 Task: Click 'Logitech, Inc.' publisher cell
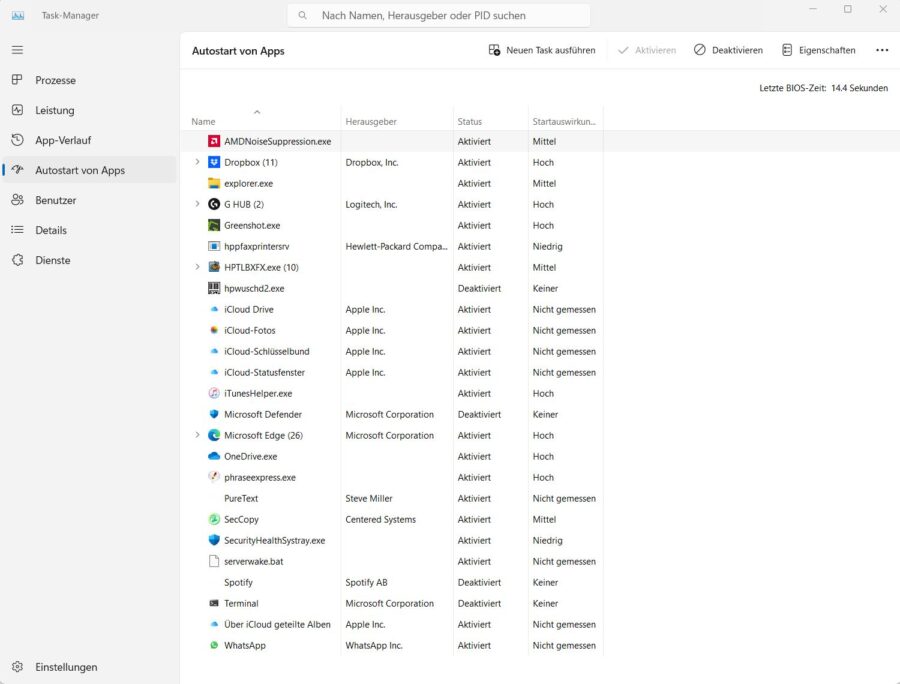click(x=371, y=204)
